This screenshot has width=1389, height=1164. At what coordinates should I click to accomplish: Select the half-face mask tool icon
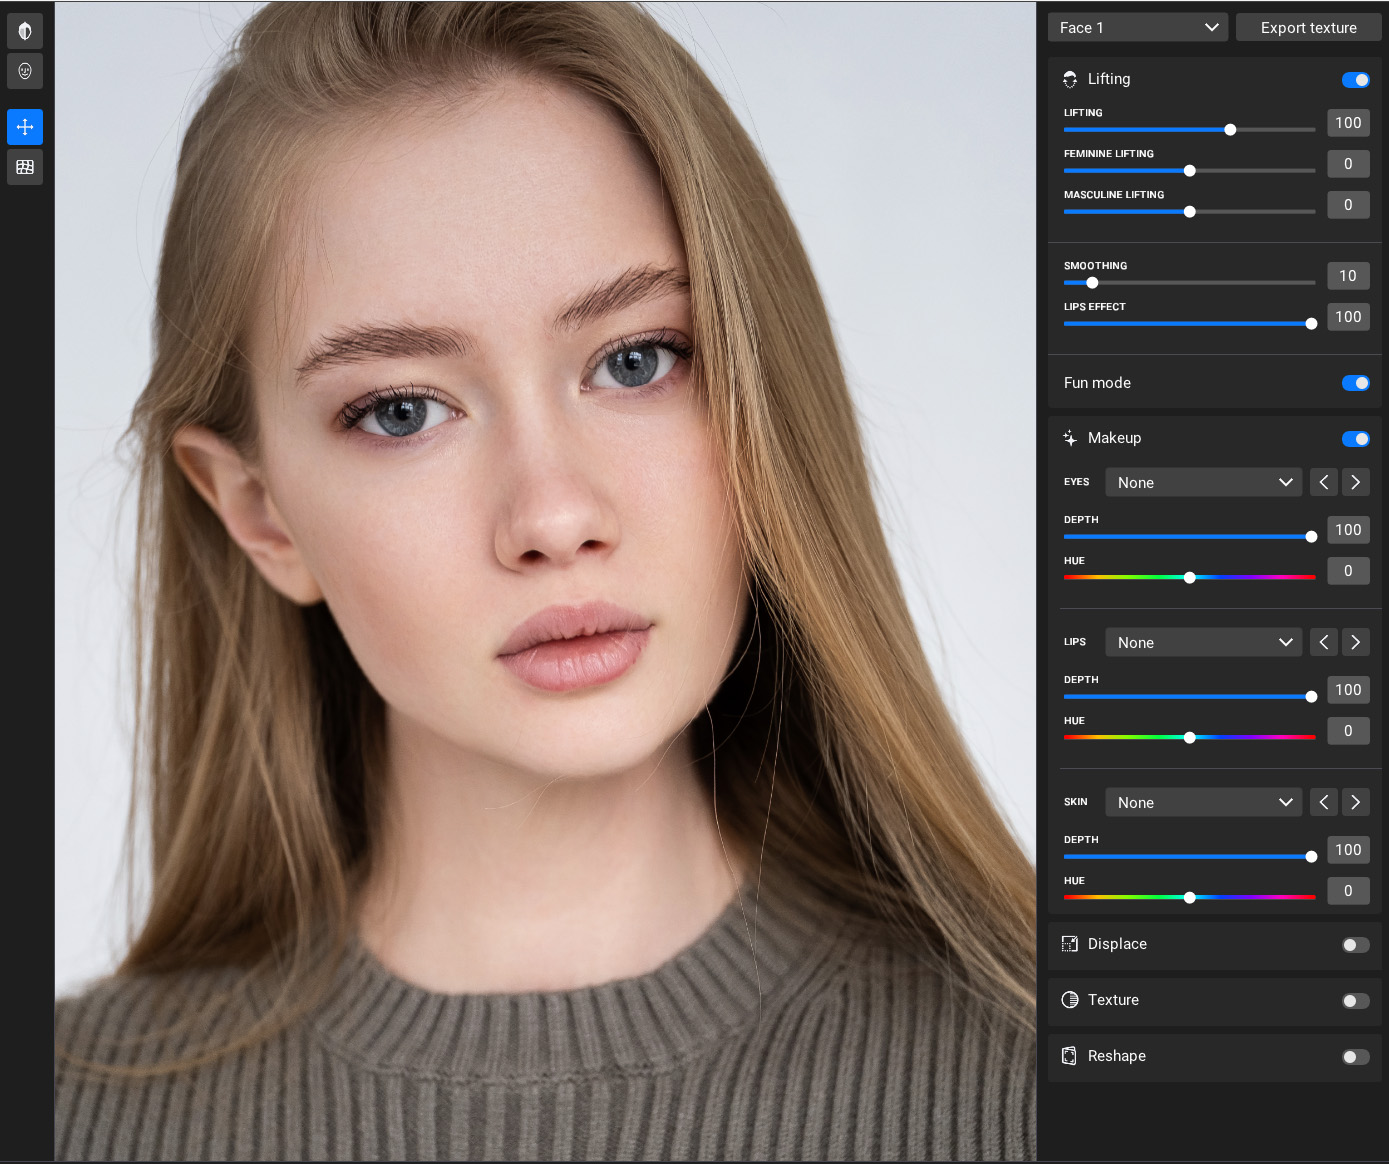tap(25, 31)
